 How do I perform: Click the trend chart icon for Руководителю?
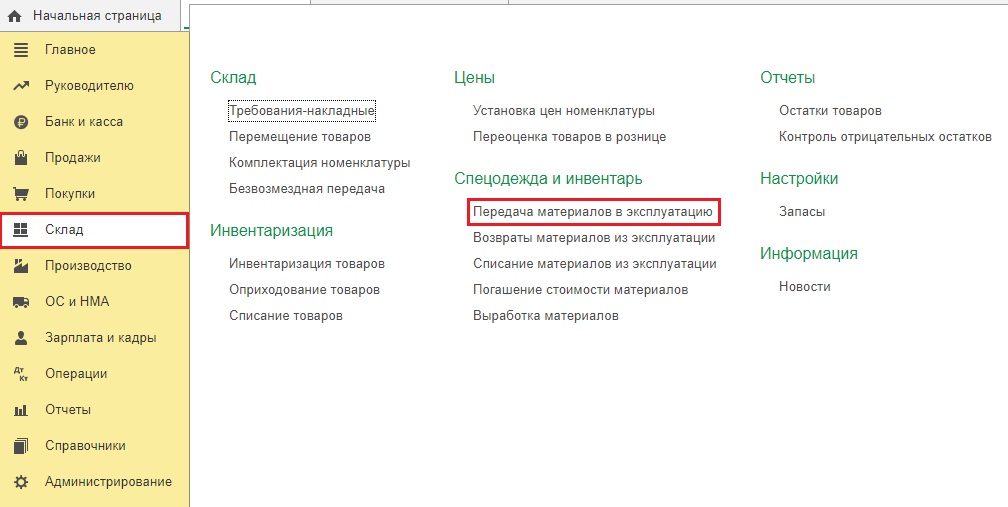click(x=20, y=86)
